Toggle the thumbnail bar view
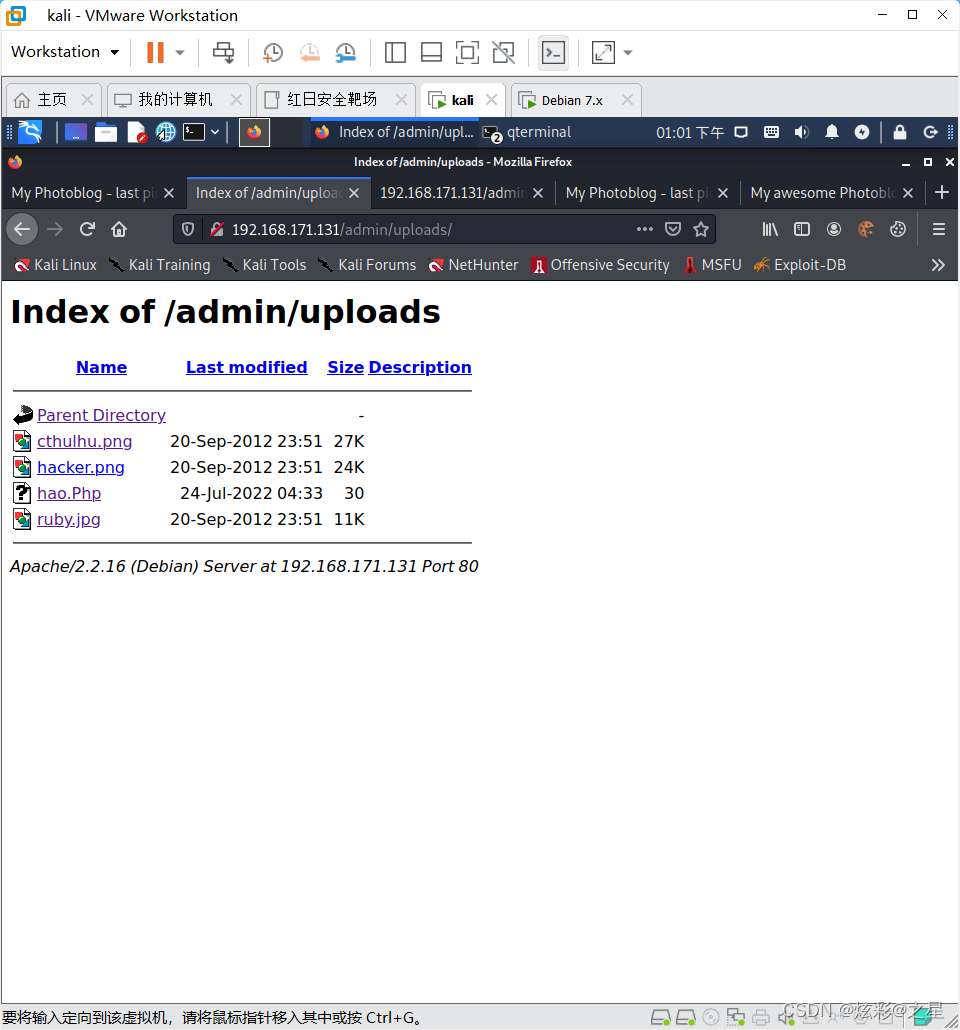 (431, 53)
